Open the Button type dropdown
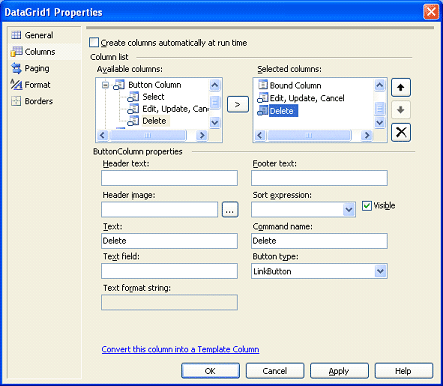 point(380,271)
